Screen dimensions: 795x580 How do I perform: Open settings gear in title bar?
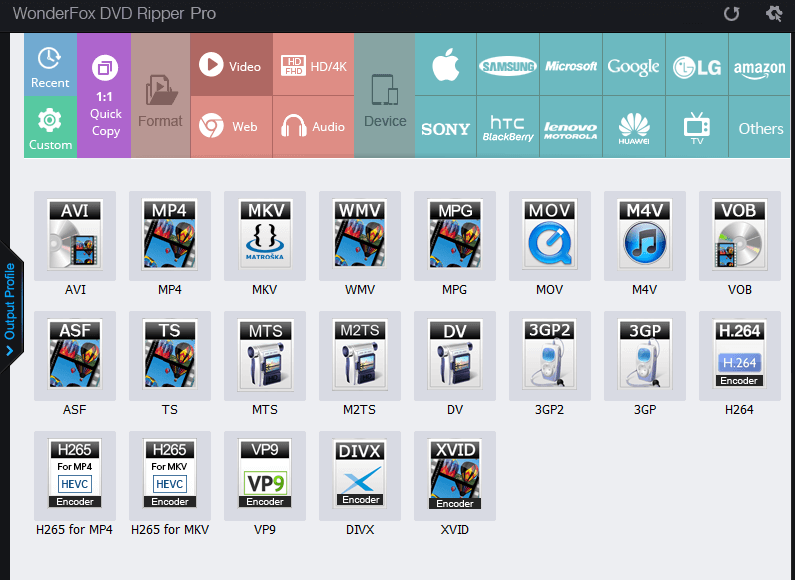click(x=774, y=13)
